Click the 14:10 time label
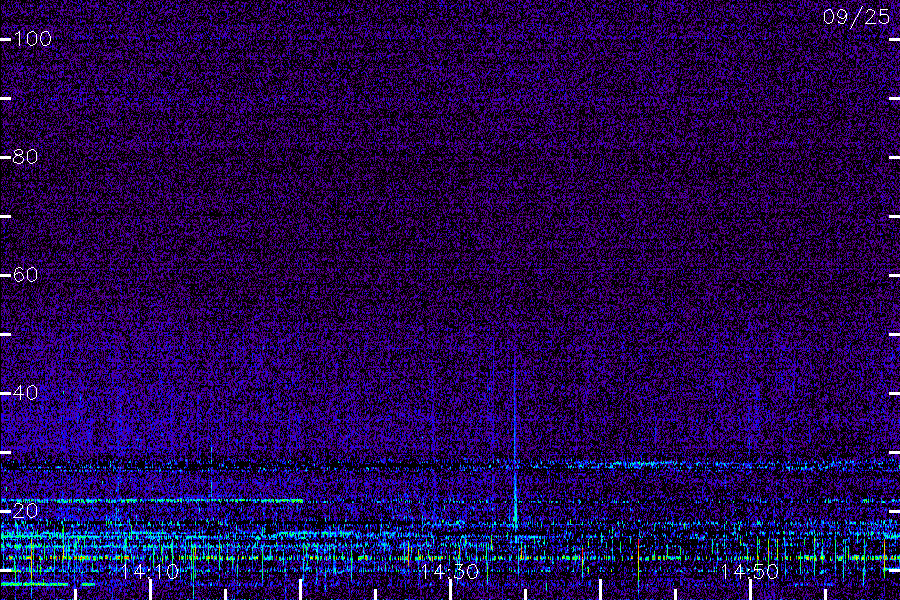900x600 pixels. pyautogui.click(x=150, y=571)
